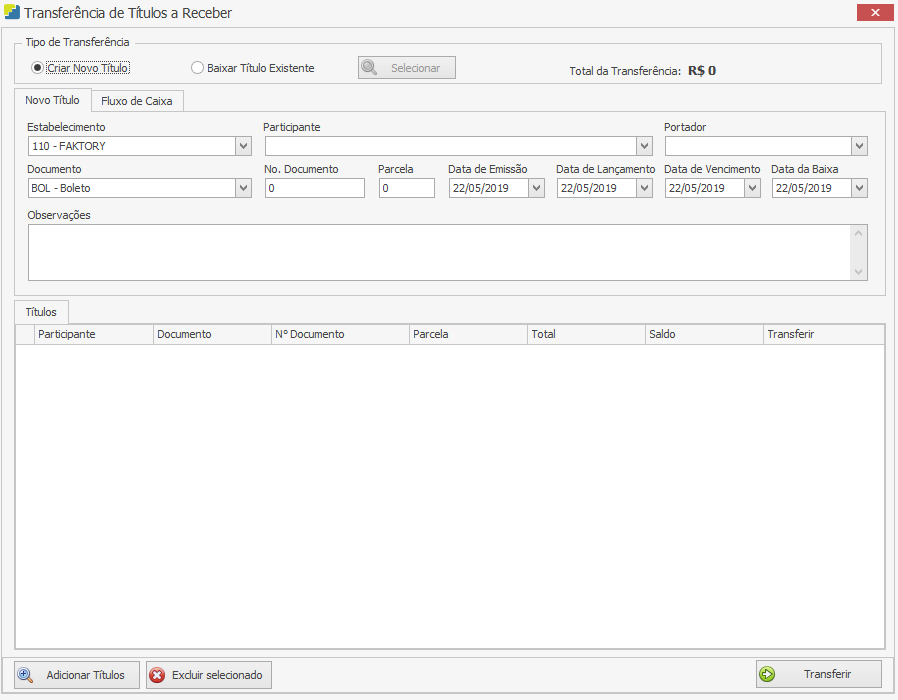Click the magnifier icon beside Selecionar
Viewport: 898px width, 700px height.
[369, 68]
